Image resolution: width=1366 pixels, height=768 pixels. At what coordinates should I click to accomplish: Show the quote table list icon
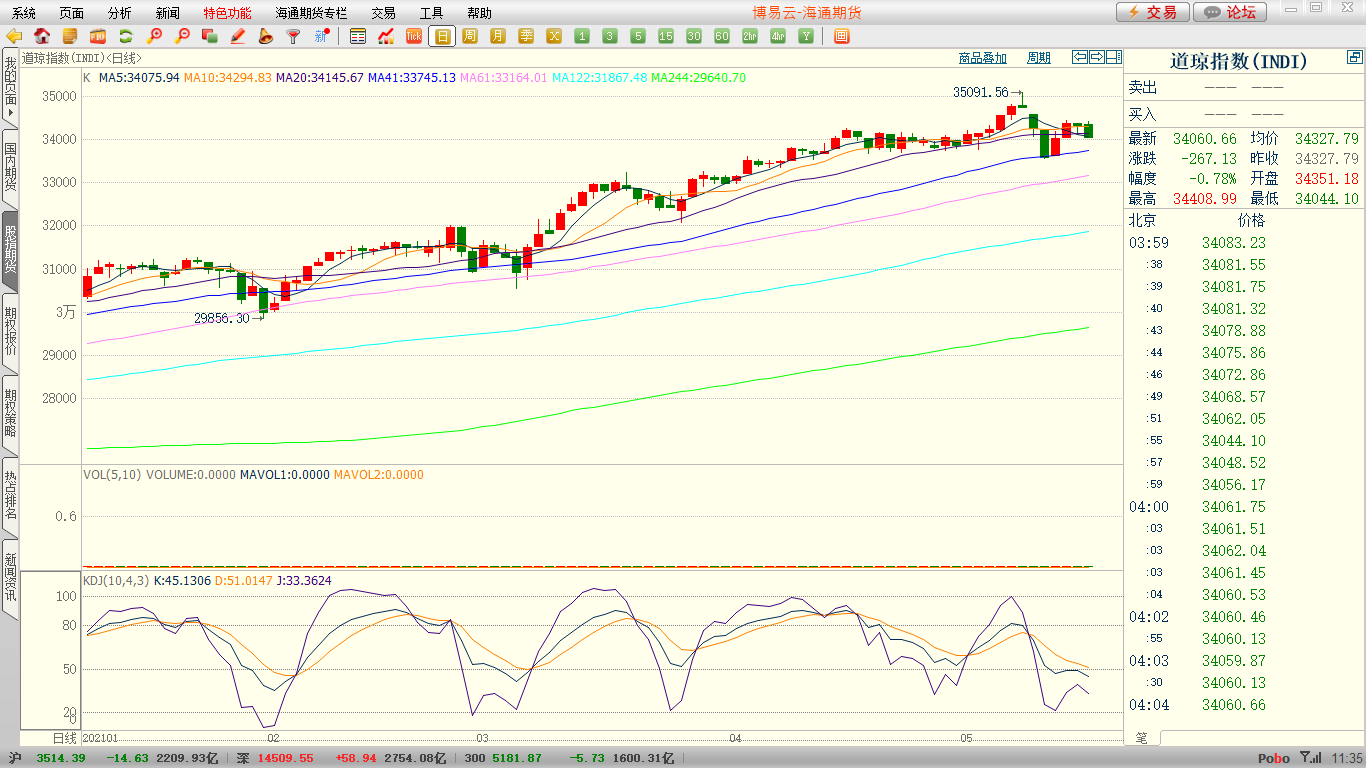[358, 37]
